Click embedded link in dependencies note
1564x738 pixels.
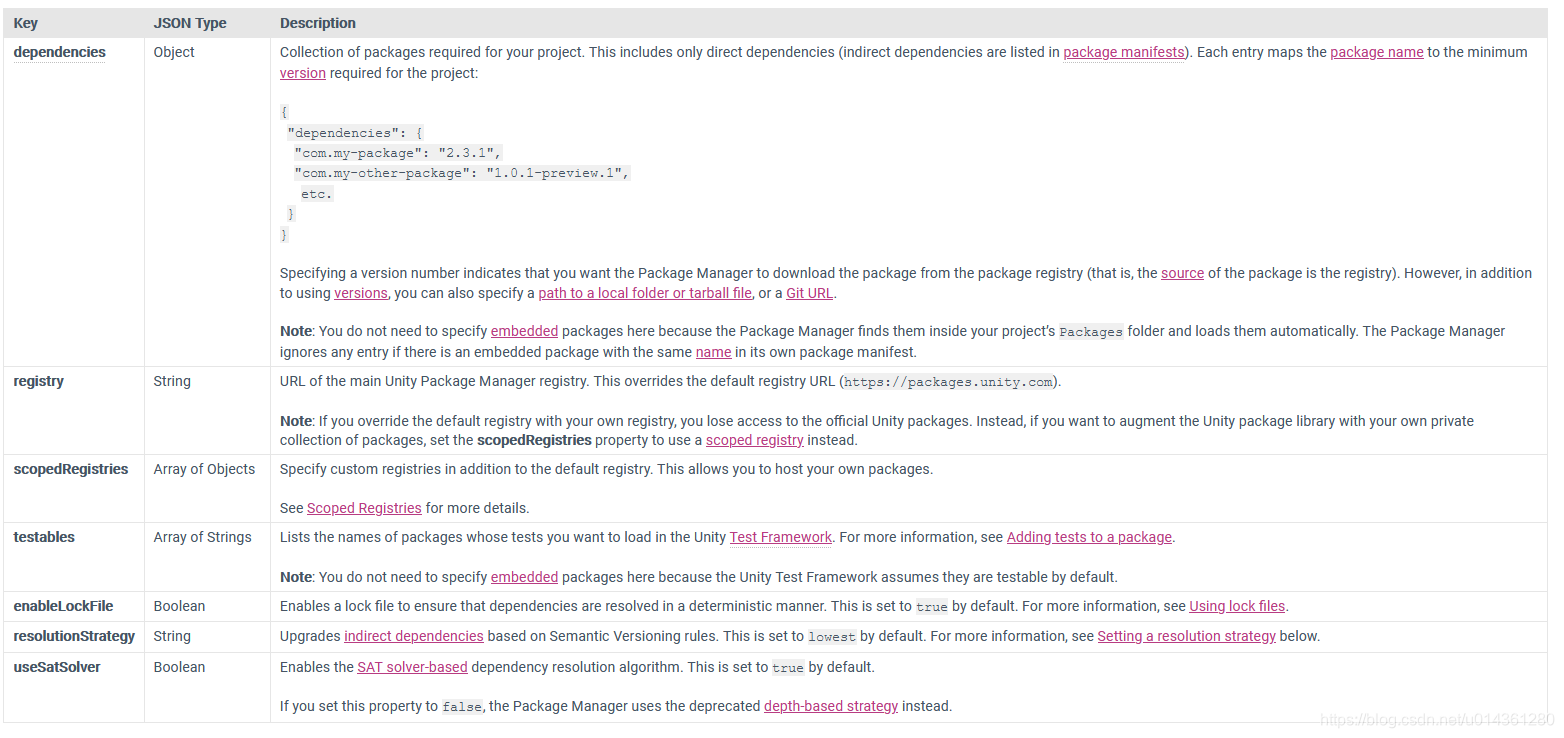(x=524, y=331)
